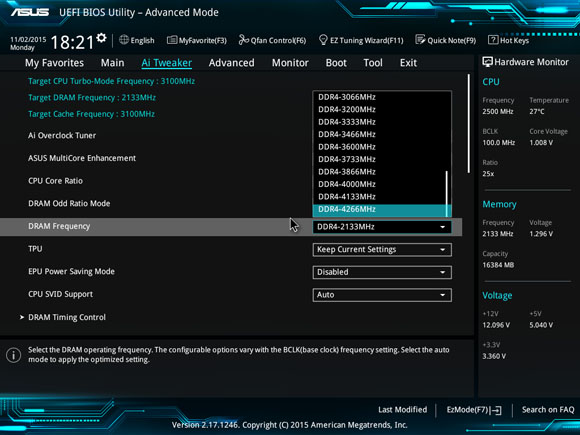Open CPU SVID Support Auto dropdown
The width and height of the screenshot is (580, 435).
point(382,295)
